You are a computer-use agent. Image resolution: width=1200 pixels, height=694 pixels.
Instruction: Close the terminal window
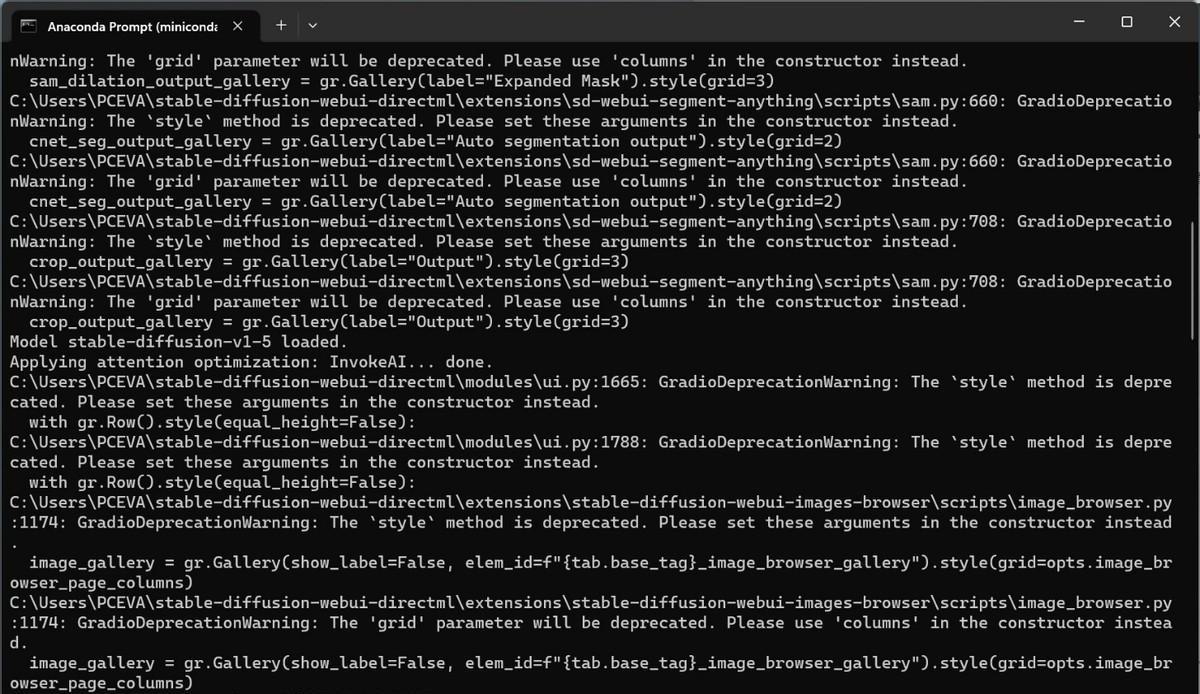point(1174,22)
